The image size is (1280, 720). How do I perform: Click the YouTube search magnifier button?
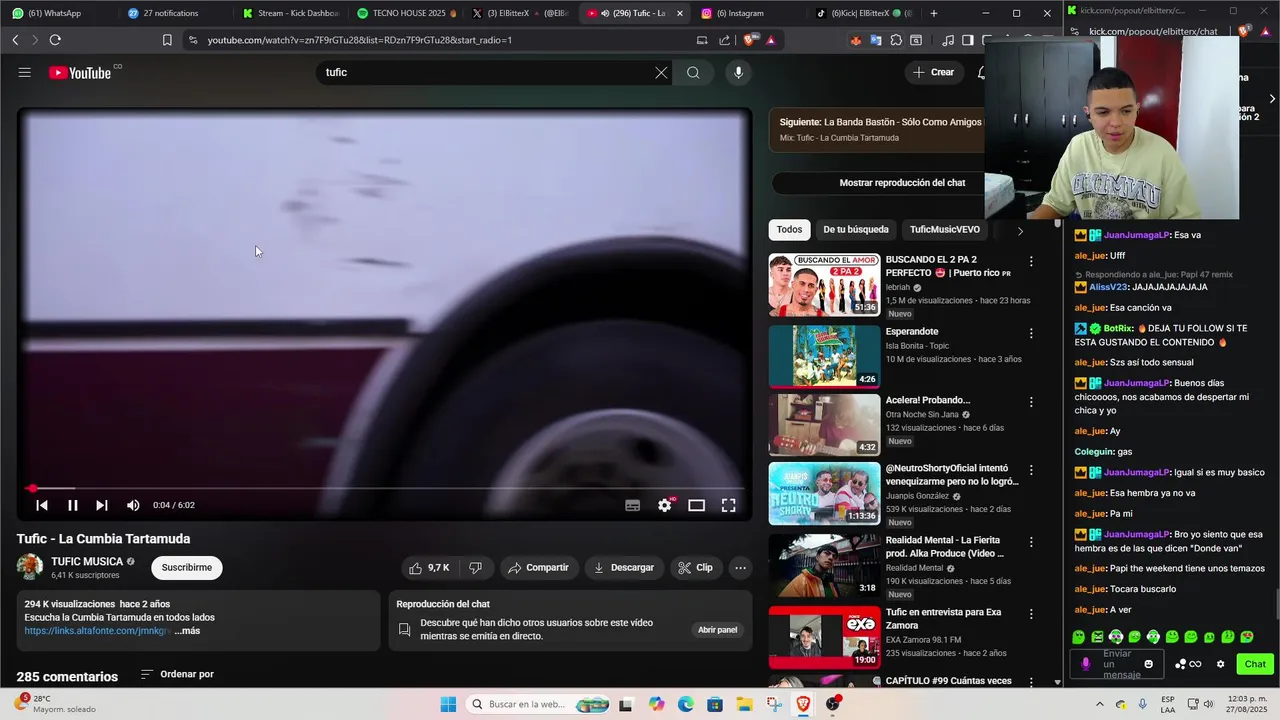693,72
